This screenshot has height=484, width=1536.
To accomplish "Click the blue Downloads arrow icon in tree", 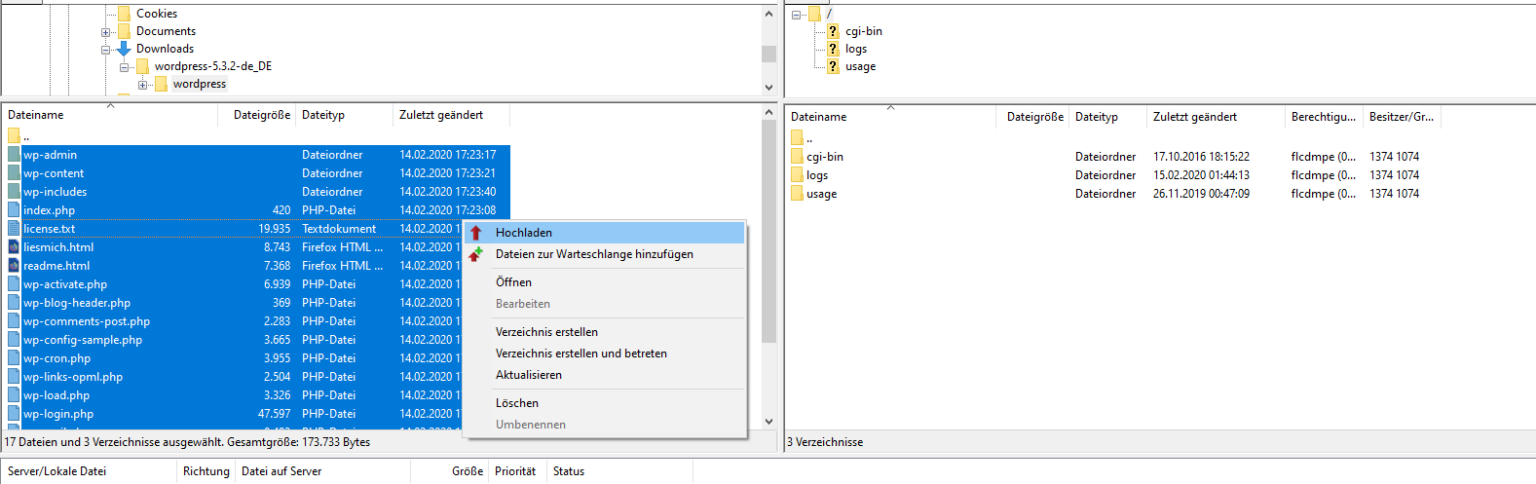I will tap(124, 48).
